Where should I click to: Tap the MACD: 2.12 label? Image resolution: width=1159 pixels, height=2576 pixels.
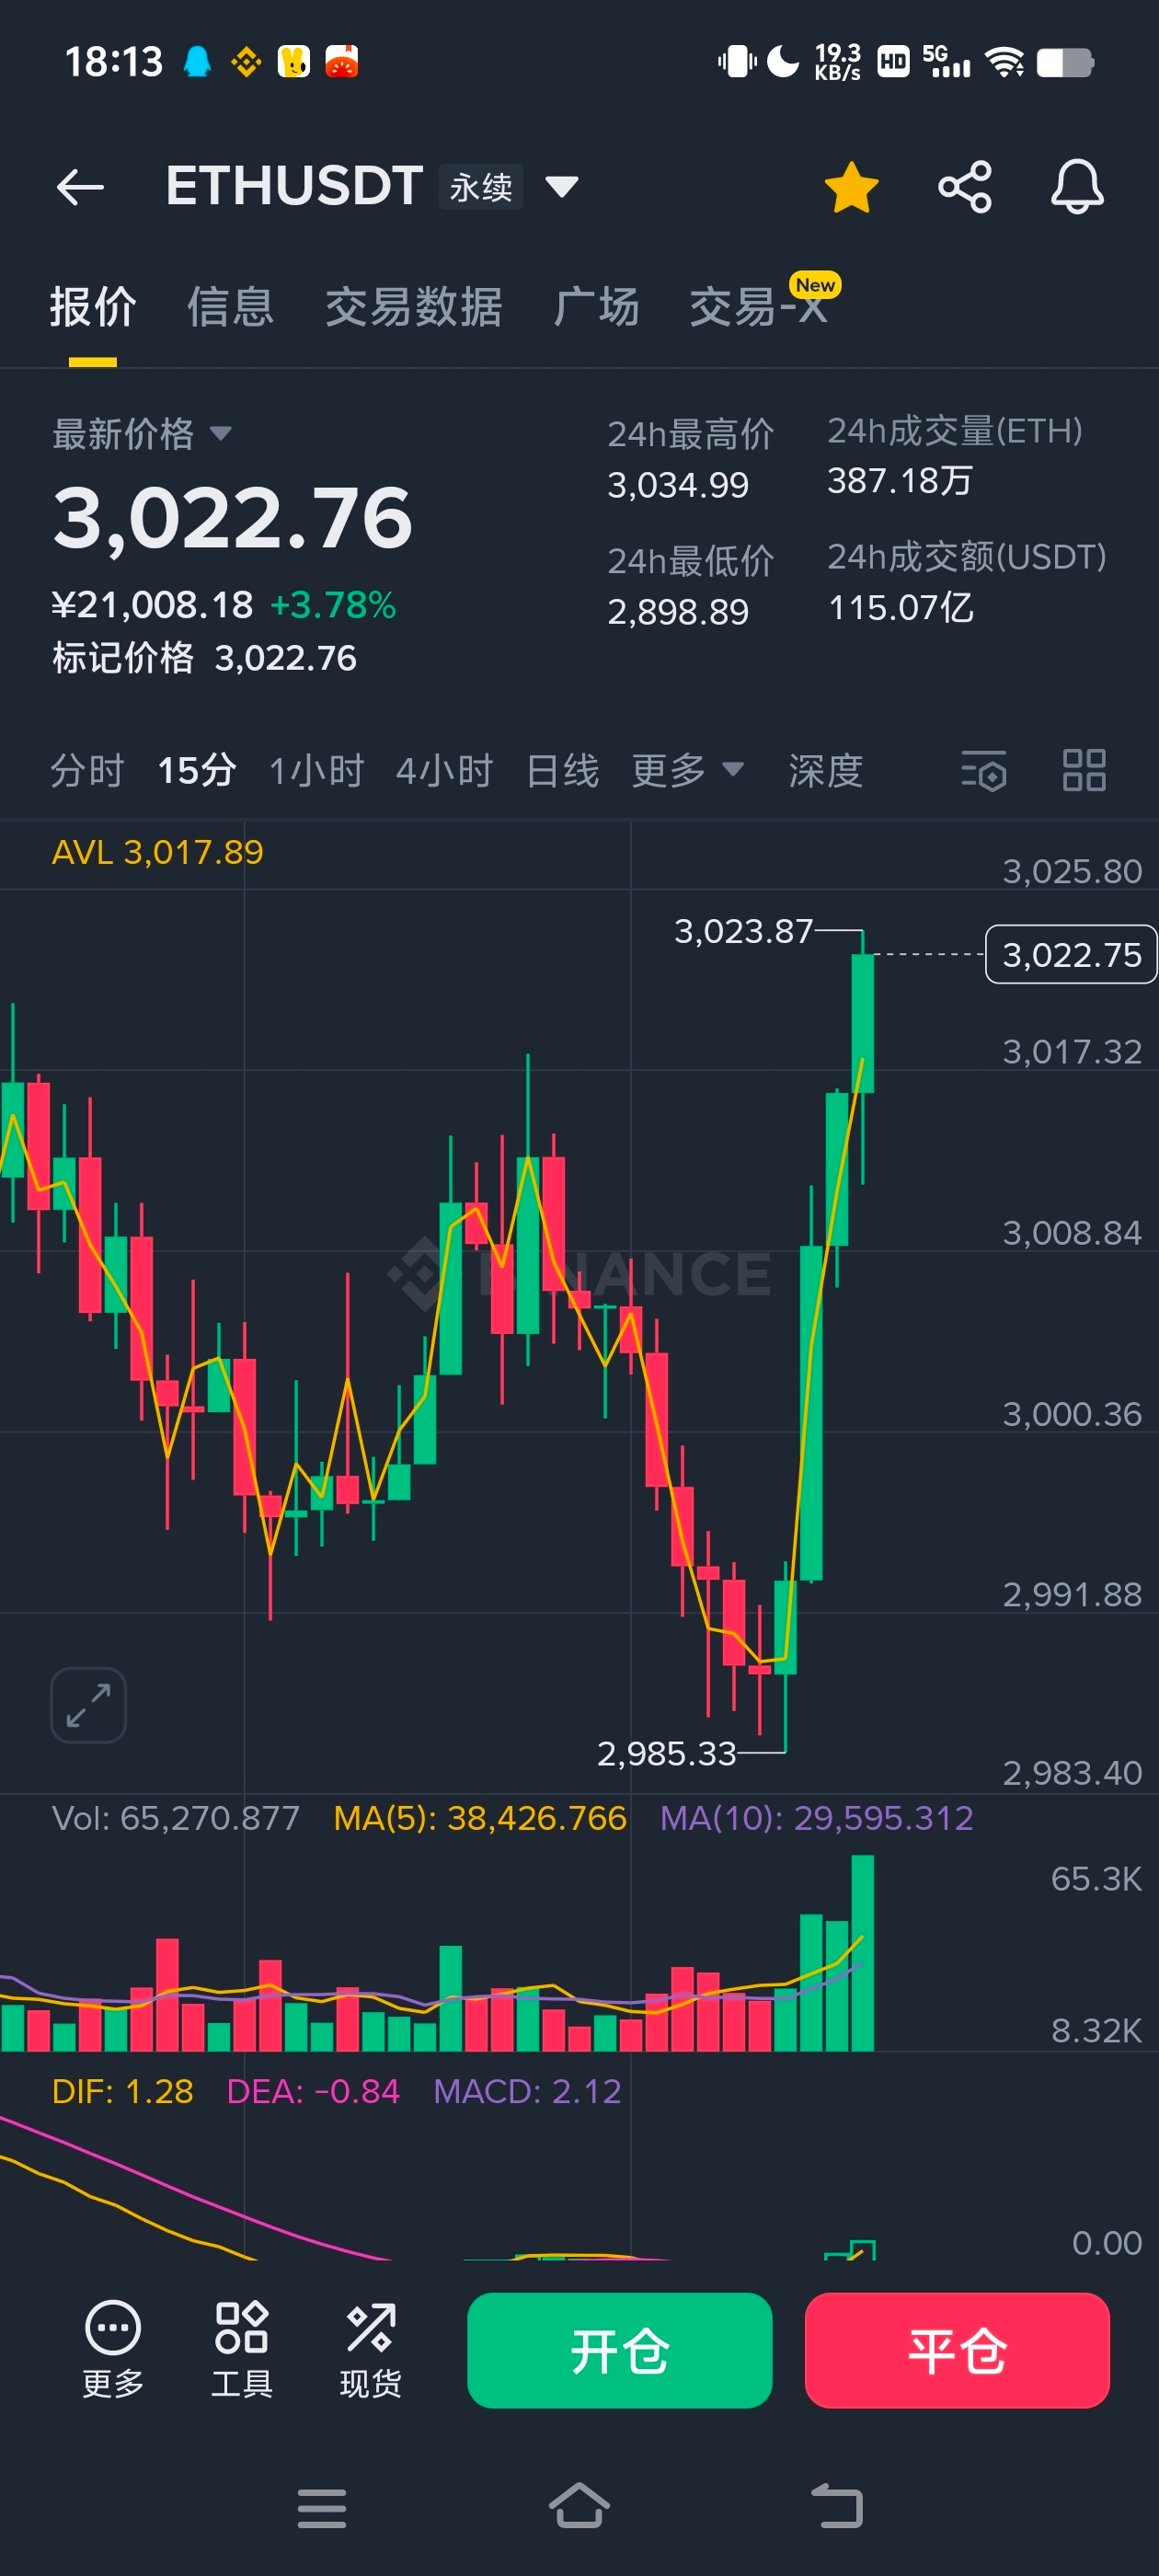tap(528, 2091)
